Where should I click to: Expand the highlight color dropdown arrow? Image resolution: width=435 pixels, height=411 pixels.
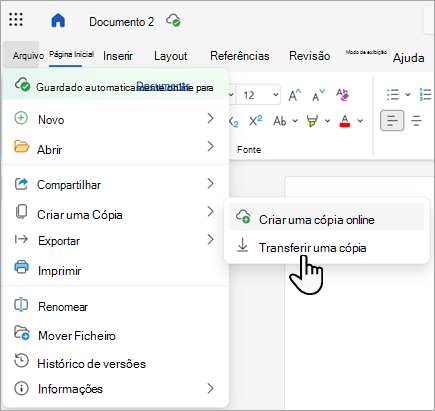[x=327, y=121]
